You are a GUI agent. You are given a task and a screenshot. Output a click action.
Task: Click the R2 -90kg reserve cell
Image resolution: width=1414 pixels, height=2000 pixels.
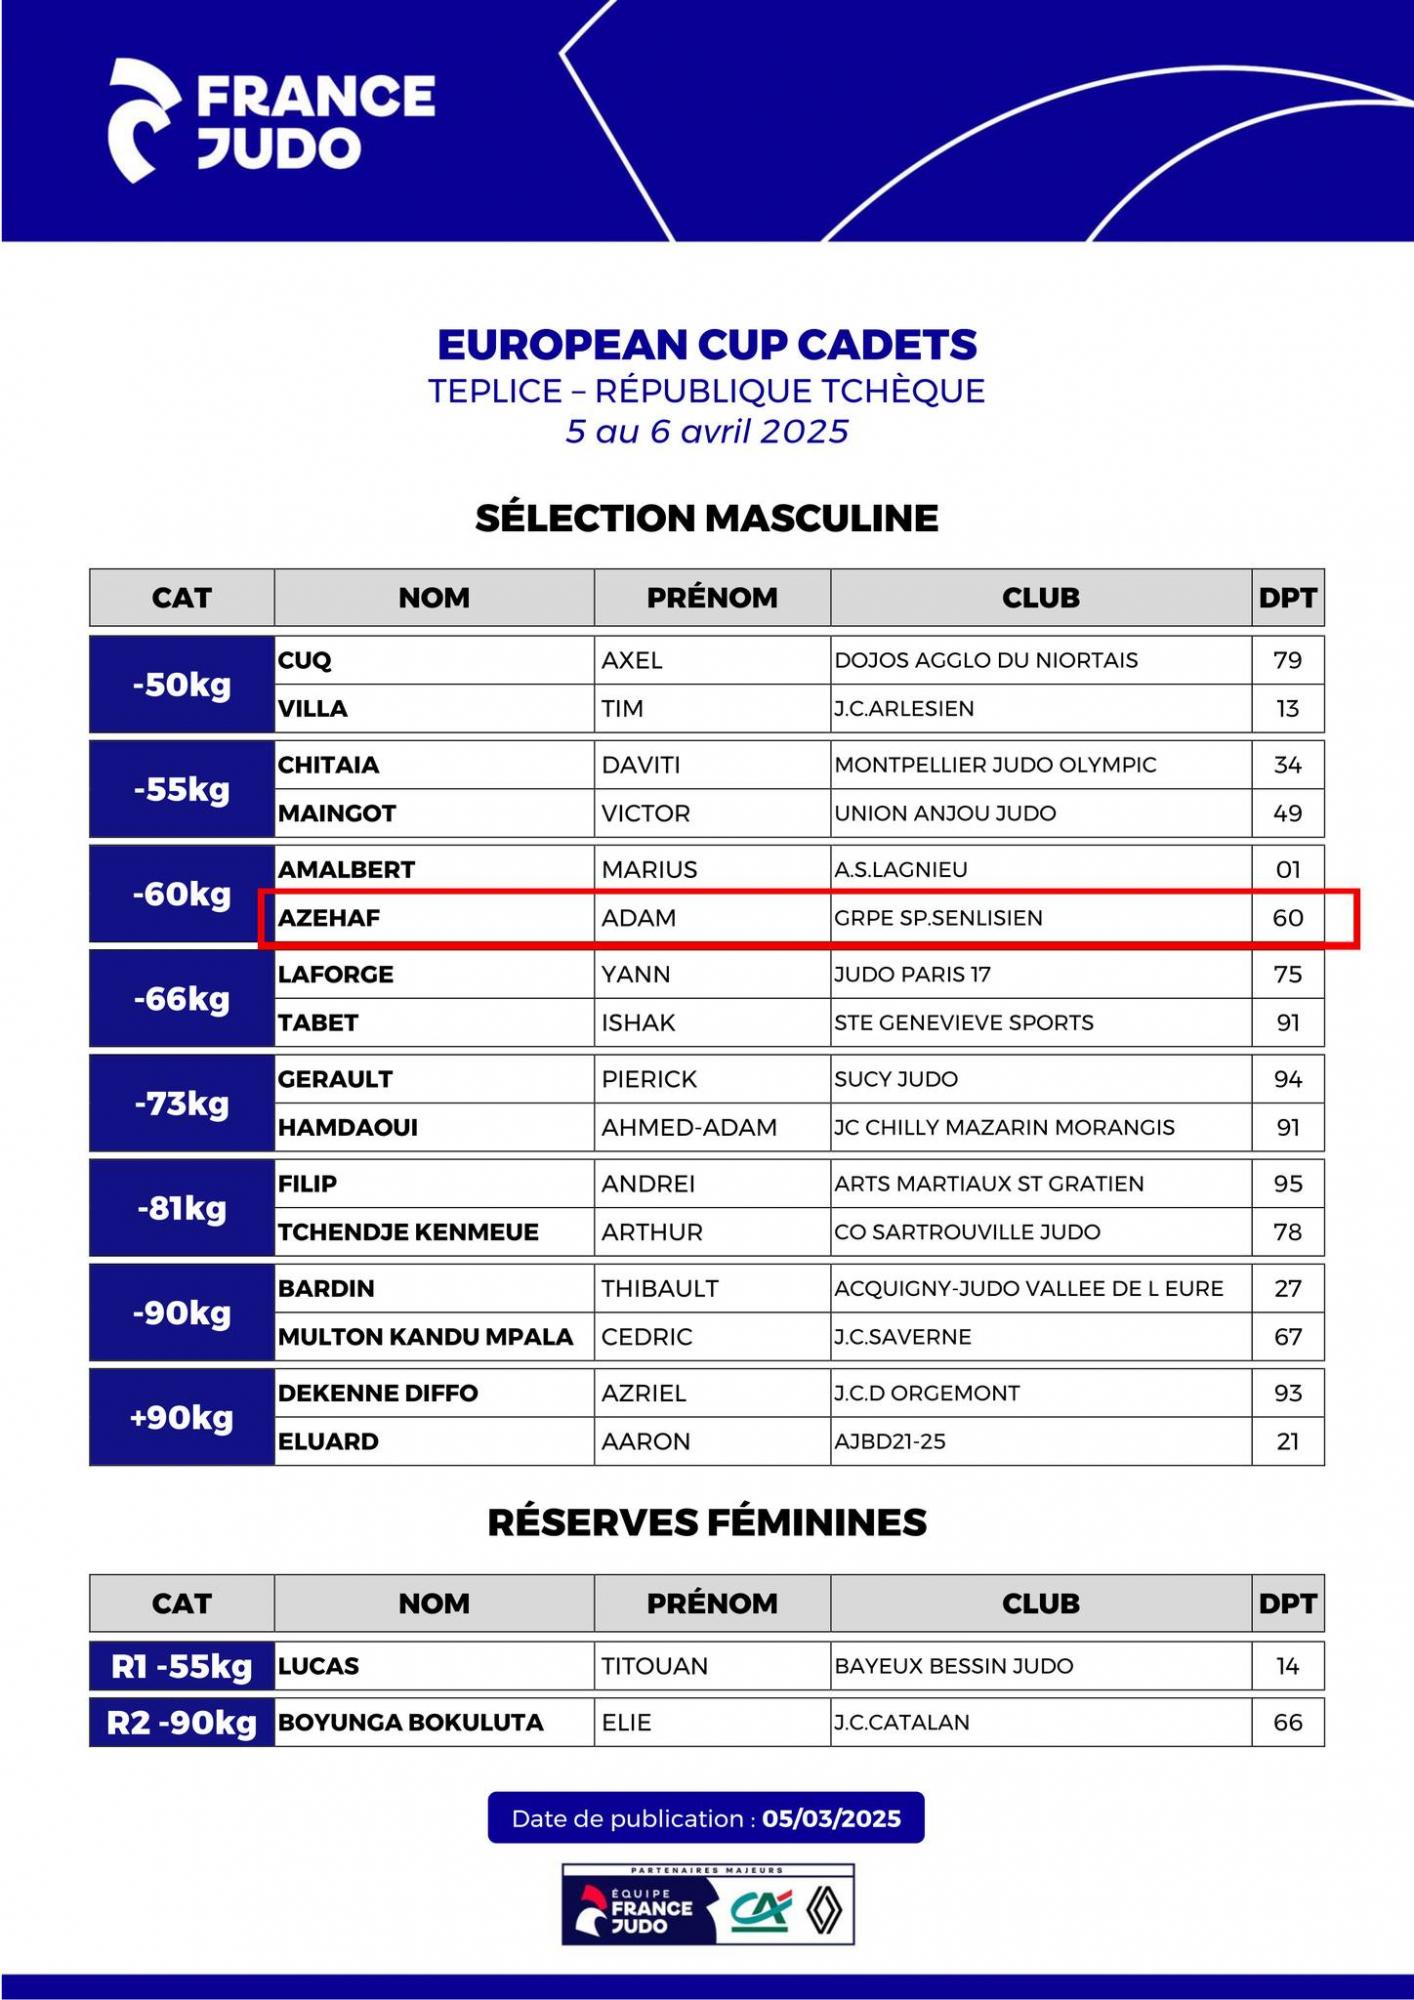point(182,1722)
